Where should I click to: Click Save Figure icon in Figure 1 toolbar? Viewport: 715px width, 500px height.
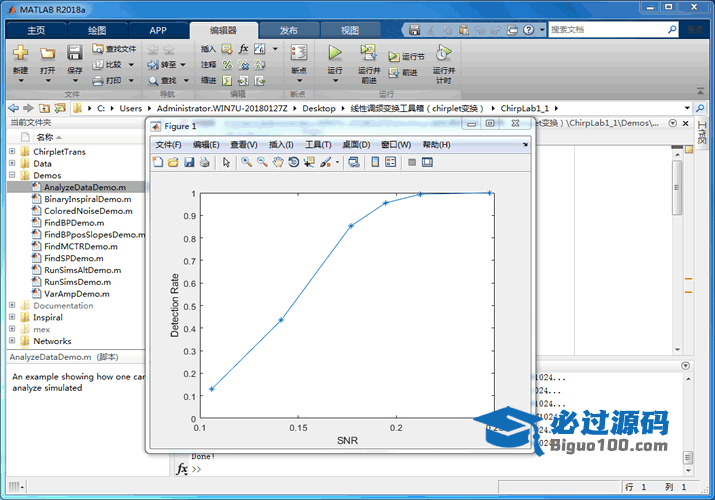tap(189, 162)
